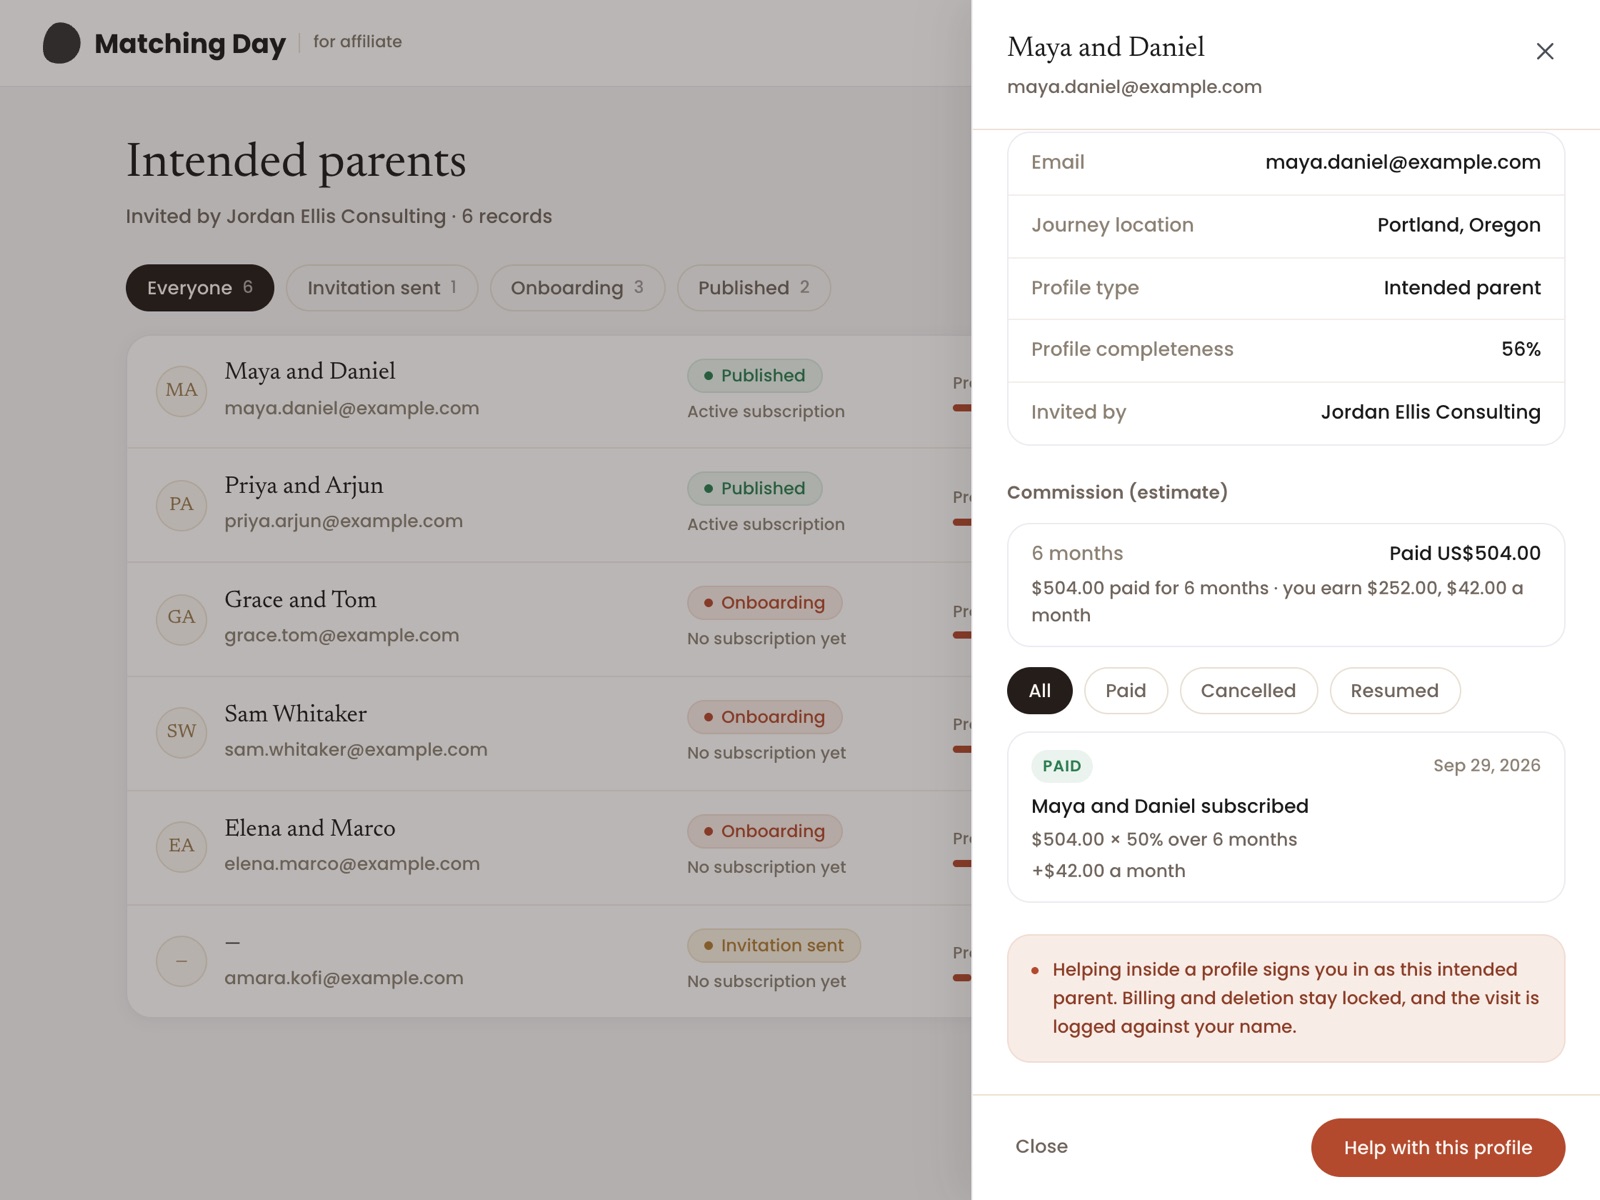1600x1200 pixels.
Task: Filter by Invitation sent
Action: [382, 288]
